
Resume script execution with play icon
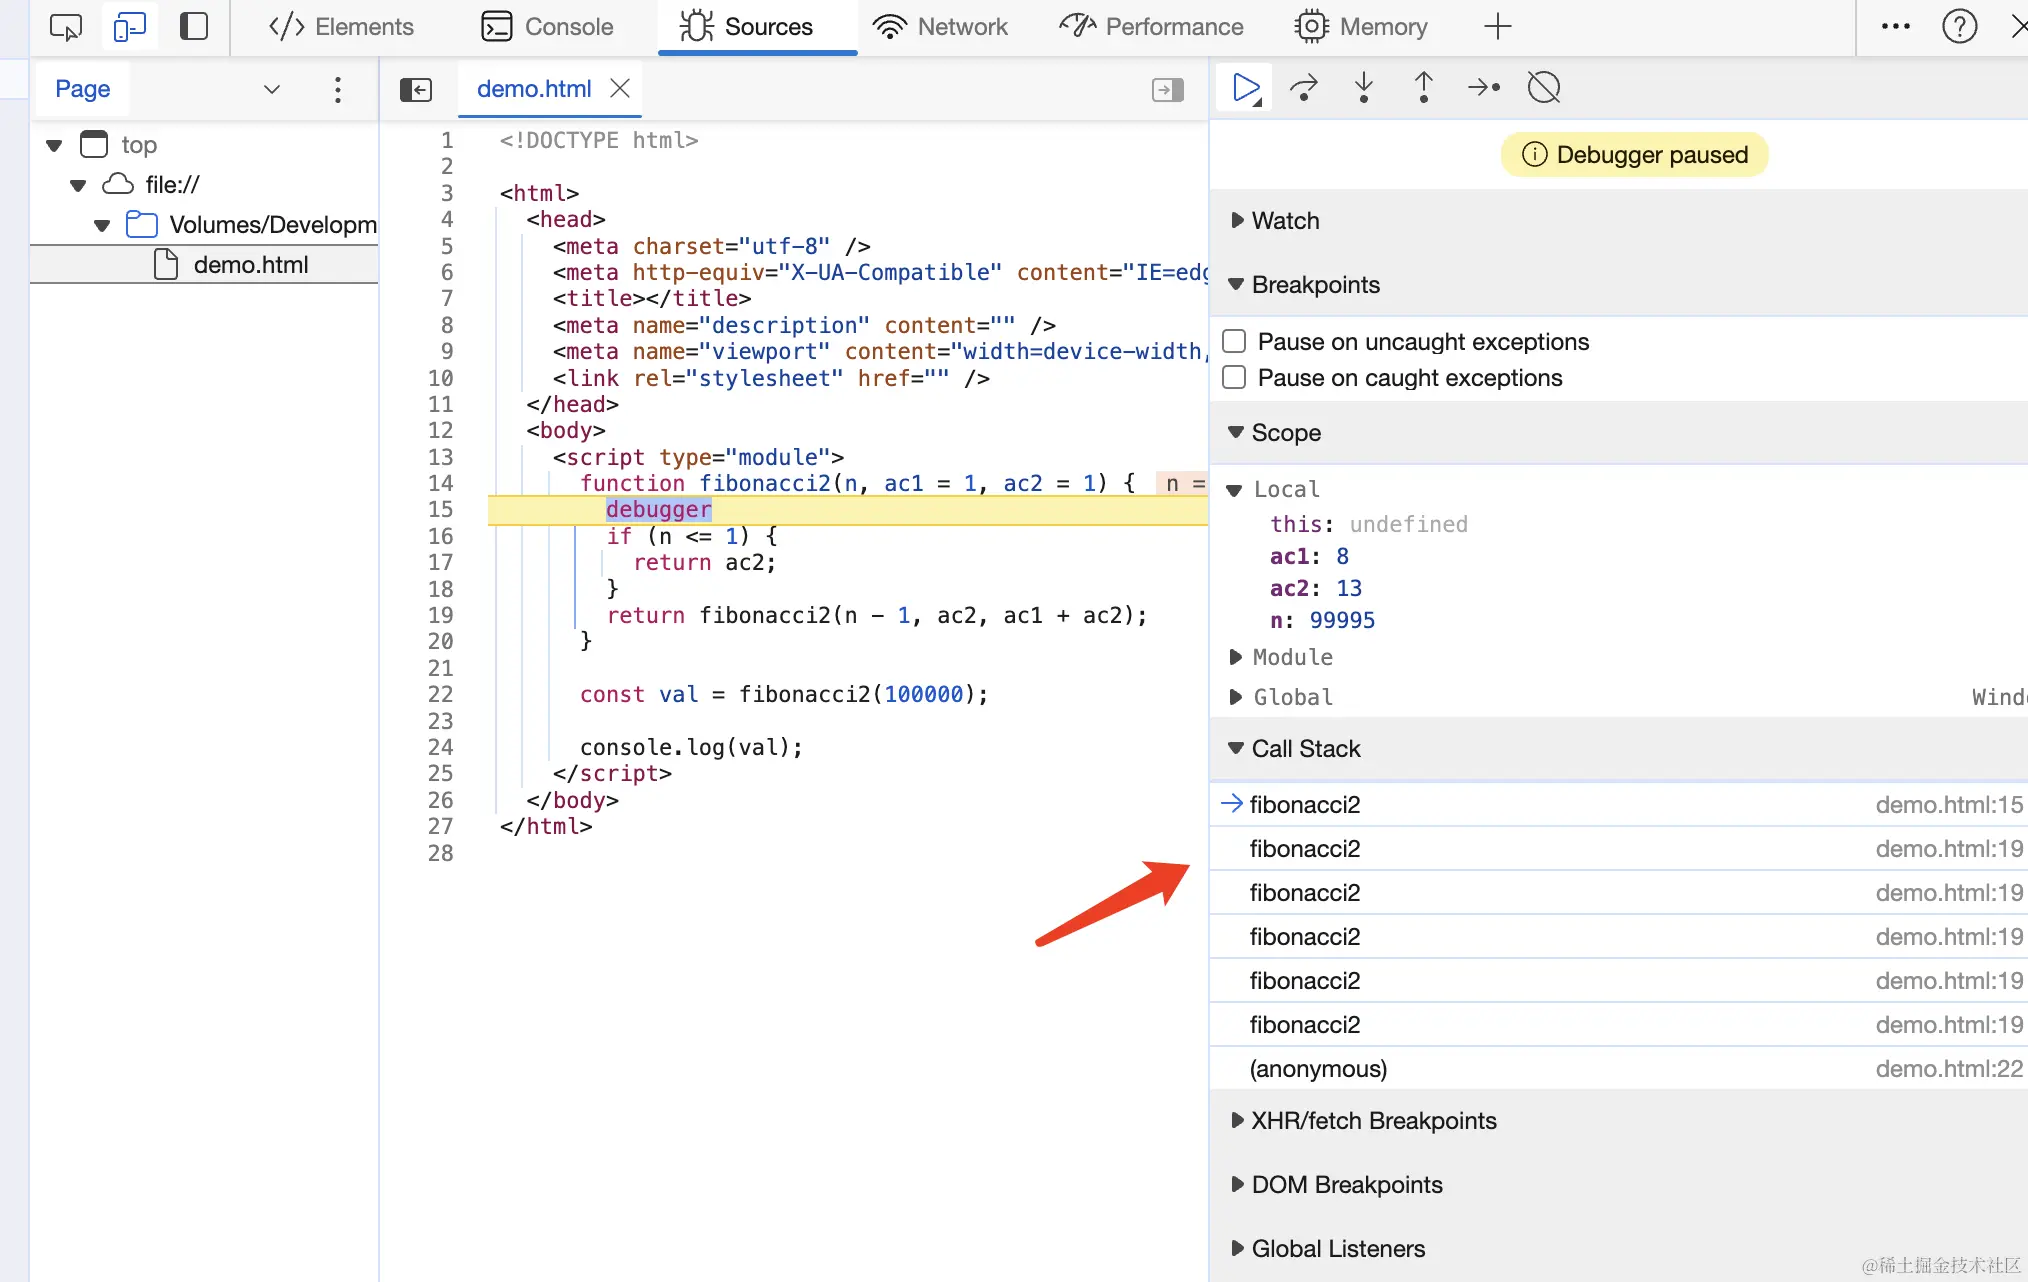(1245, 88)
